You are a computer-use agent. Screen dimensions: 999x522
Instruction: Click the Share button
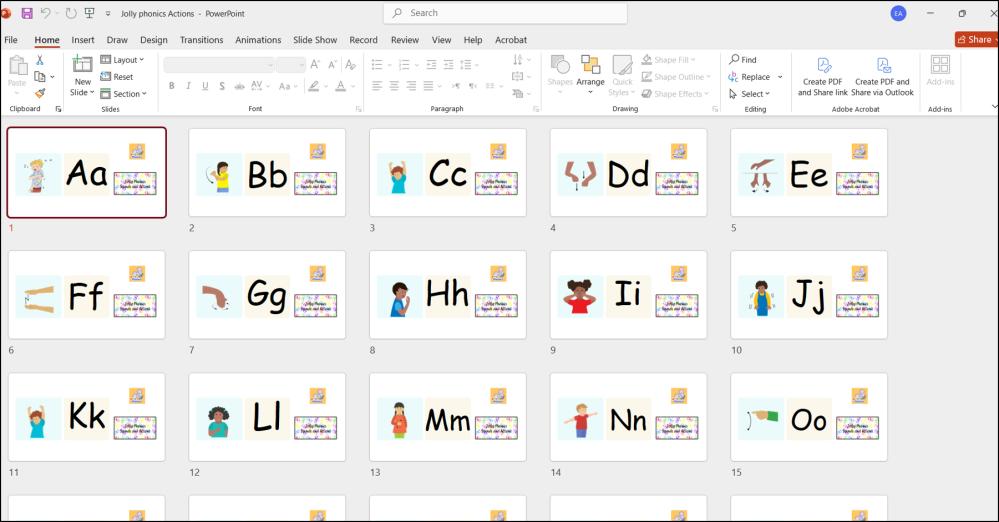tap(976, 40)
